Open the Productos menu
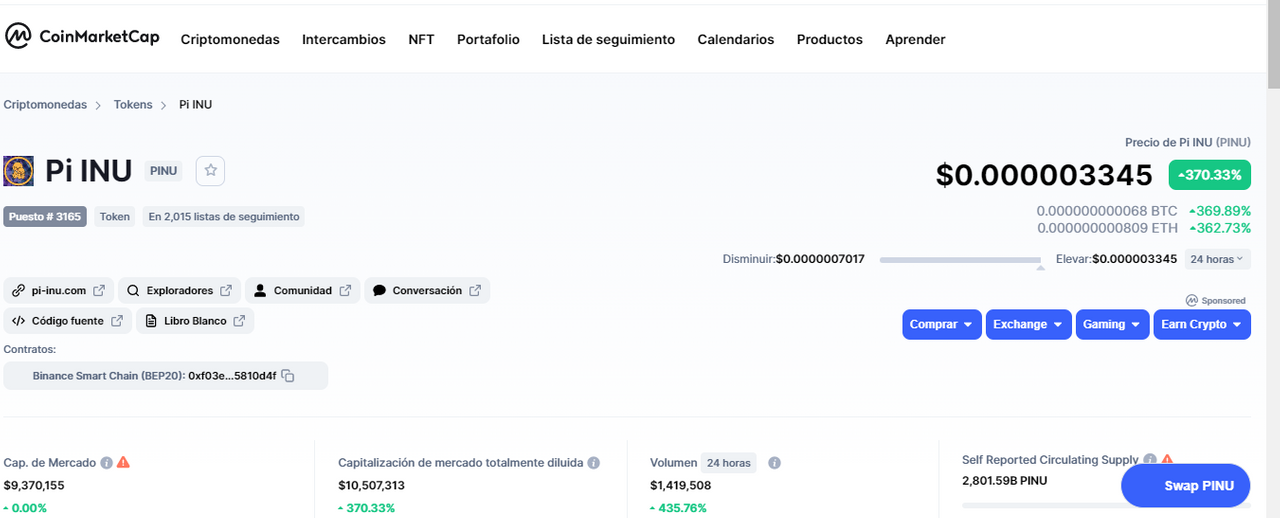 point(829,40)
